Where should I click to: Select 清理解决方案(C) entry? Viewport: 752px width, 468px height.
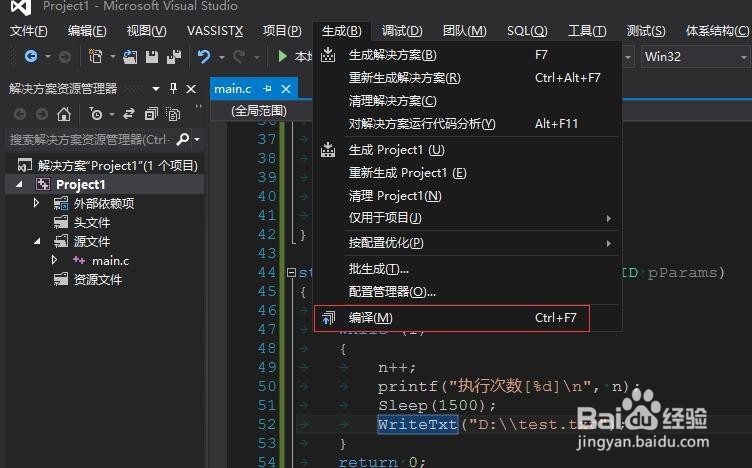[468, 101]
